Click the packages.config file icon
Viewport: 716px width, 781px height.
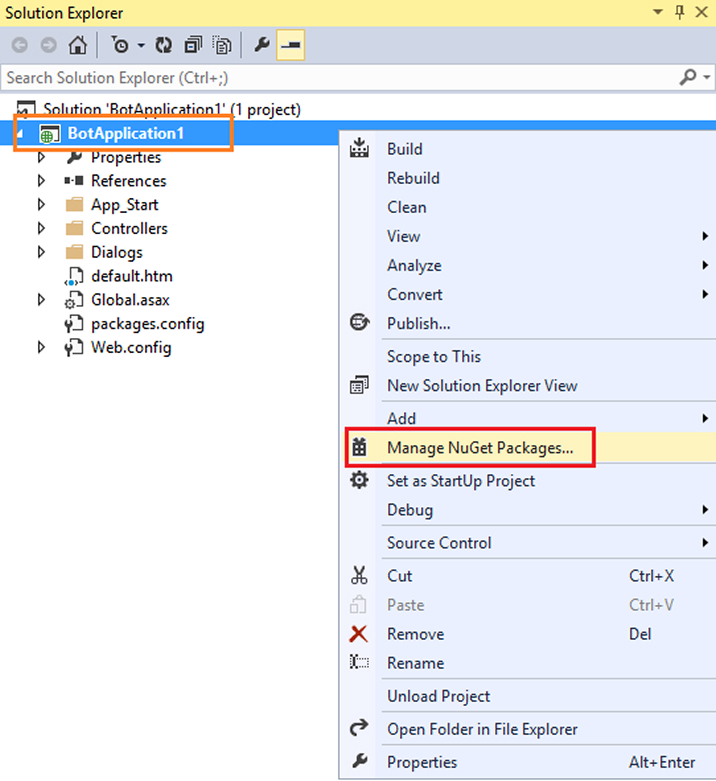(x=74, y=324)
